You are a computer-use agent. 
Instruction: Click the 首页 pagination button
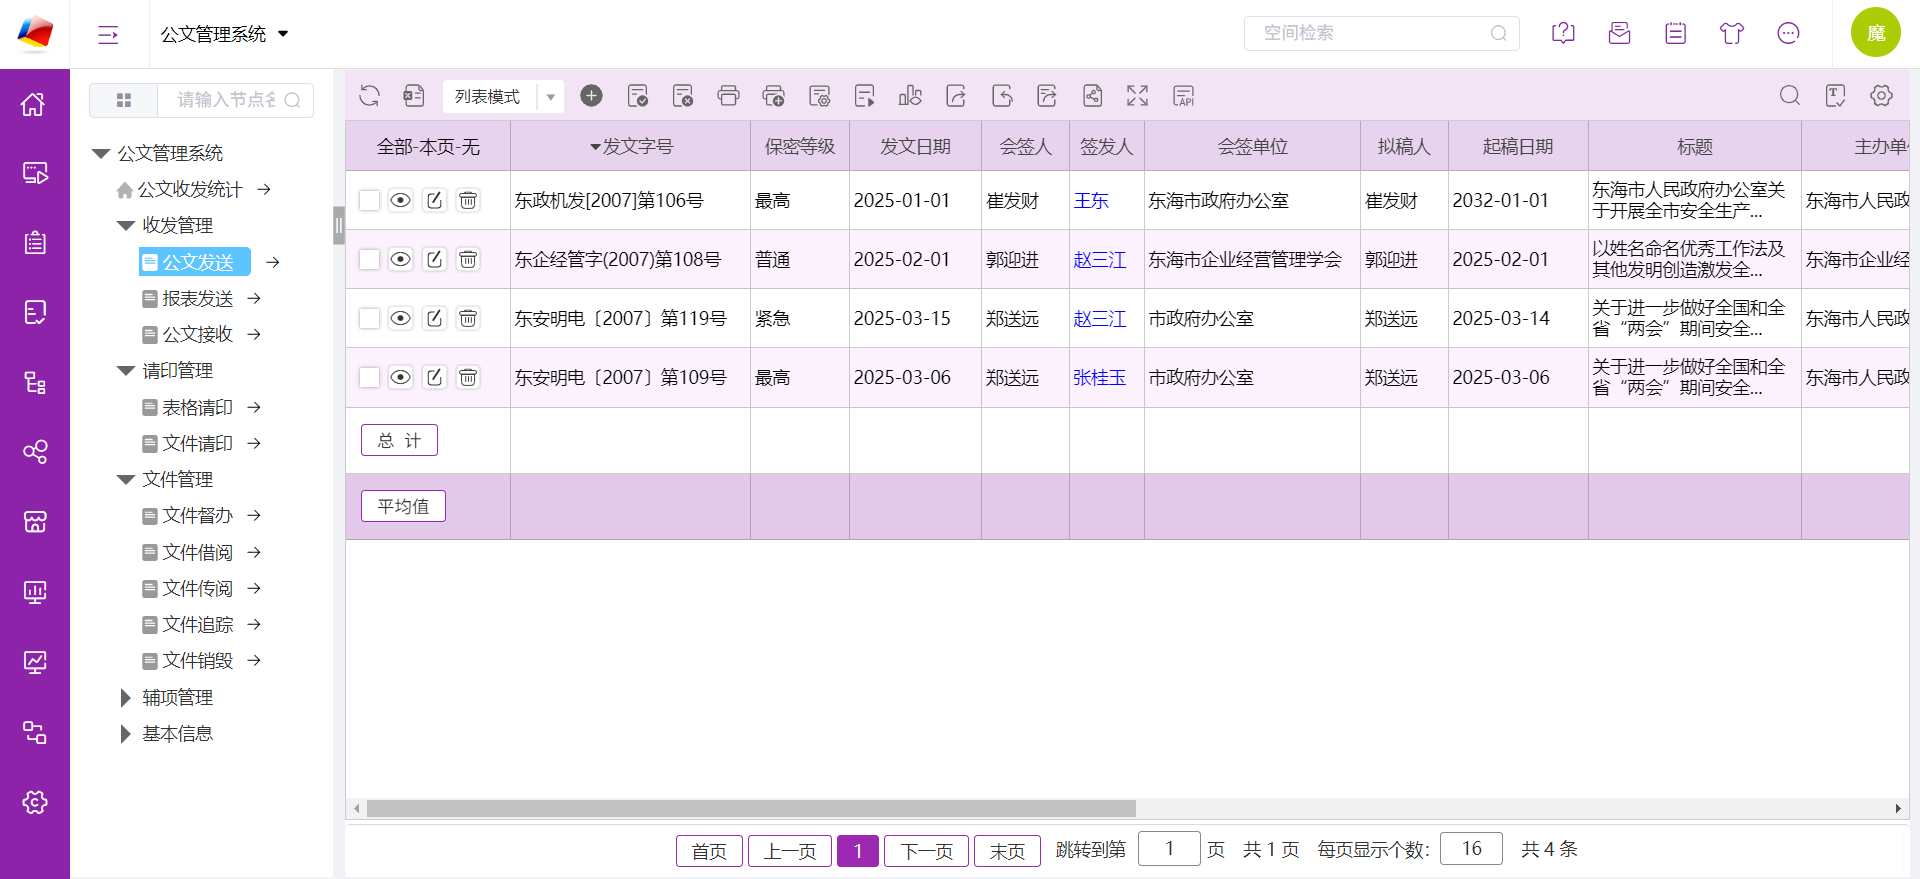tap(709, 850)
